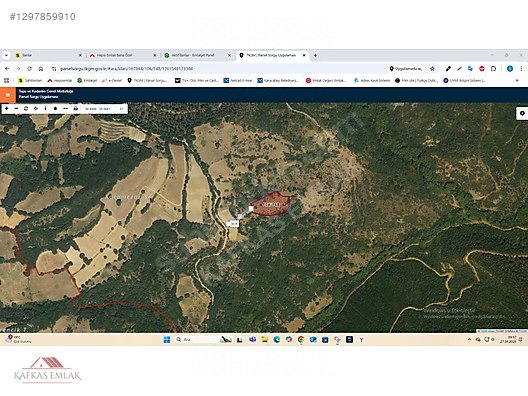
Task: Click the print icon in map toolbar
Action: [x=75, y=108]
